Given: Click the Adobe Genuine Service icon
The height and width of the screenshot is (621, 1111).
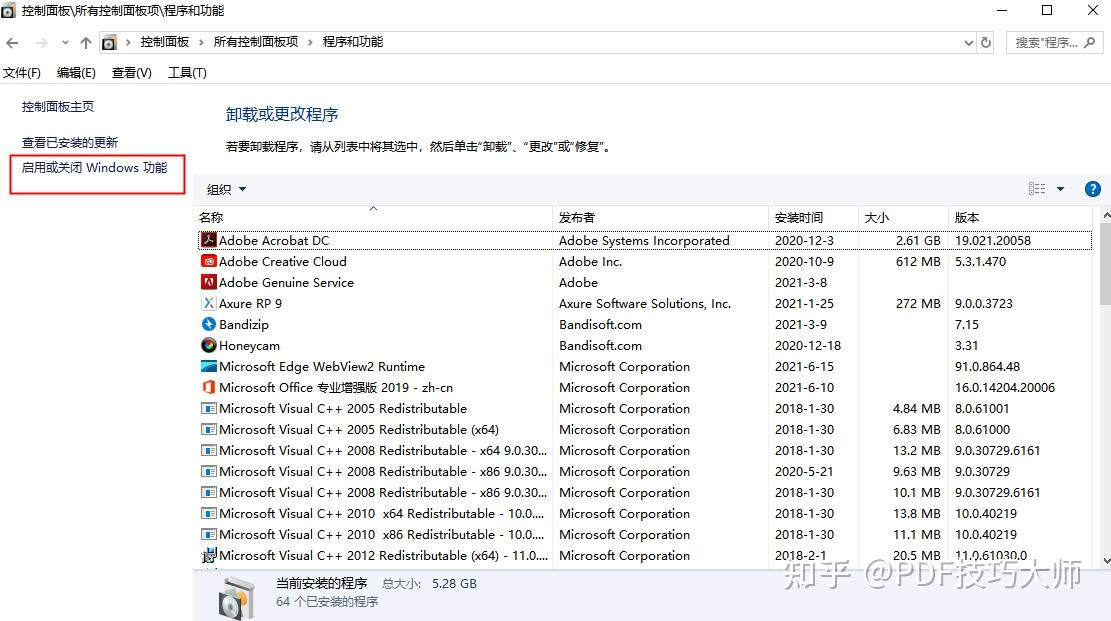Looking at the screenshot, I should (208, 282).
